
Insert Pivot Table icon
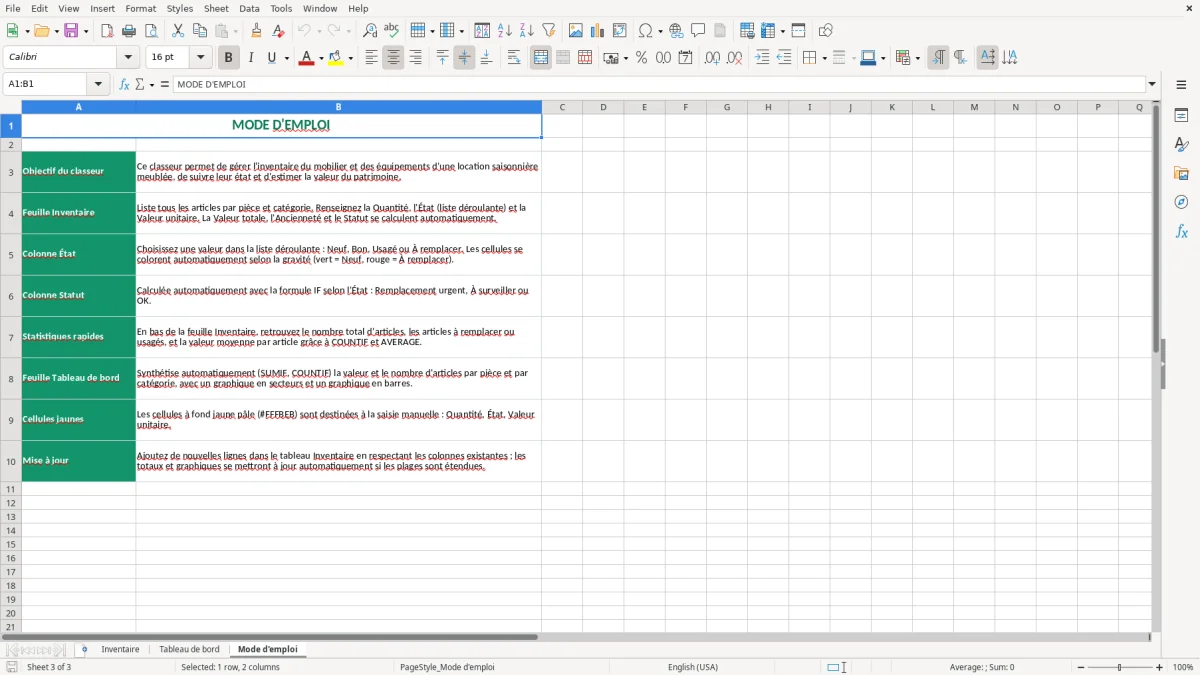tap(620, 31)
